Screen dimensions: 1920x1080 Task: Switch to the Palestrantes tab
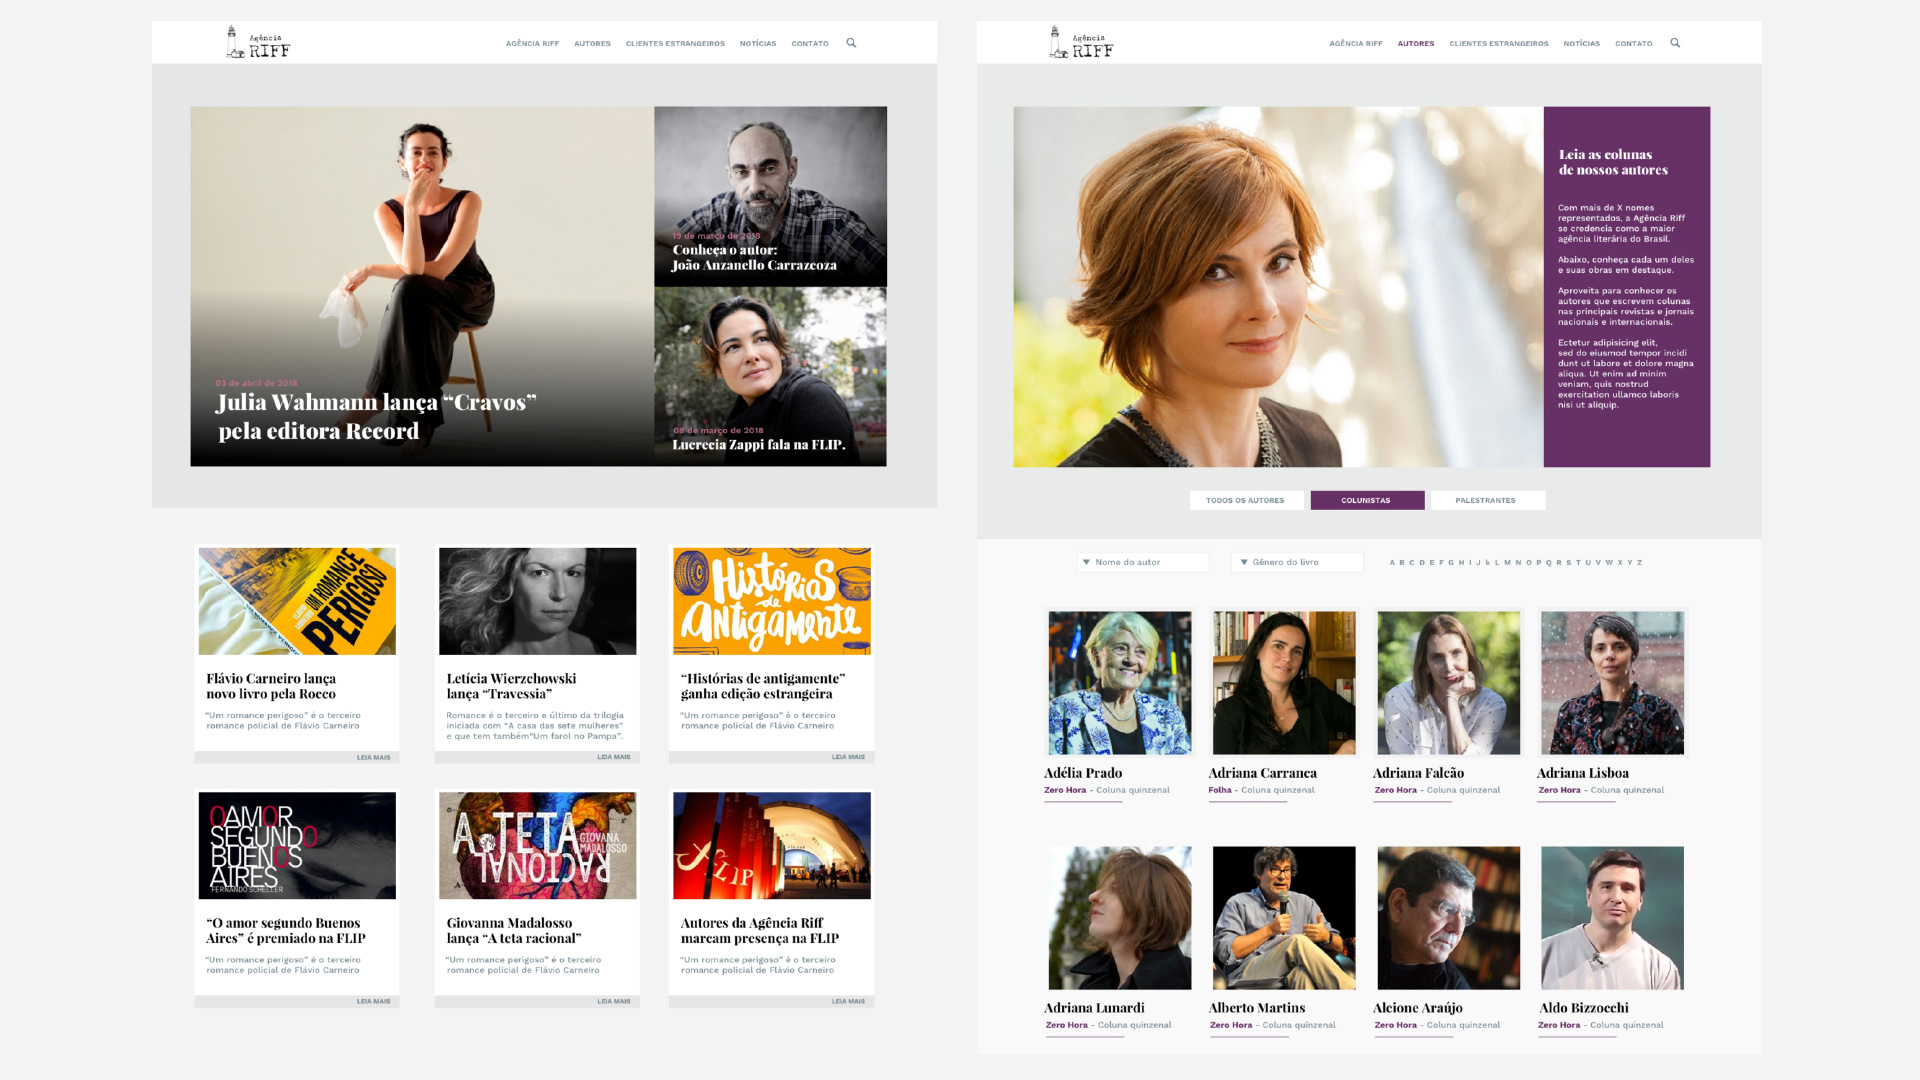[1486, 500]
